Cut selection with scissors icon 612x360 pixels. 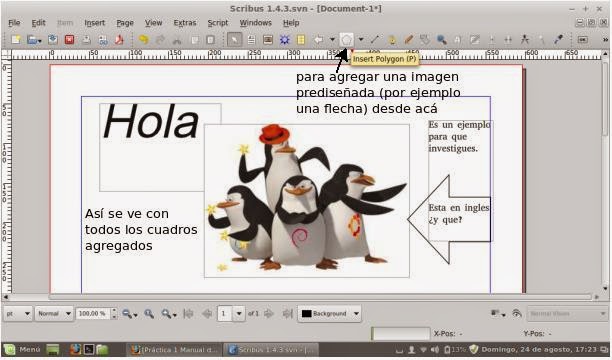click(x=177, y=39)
